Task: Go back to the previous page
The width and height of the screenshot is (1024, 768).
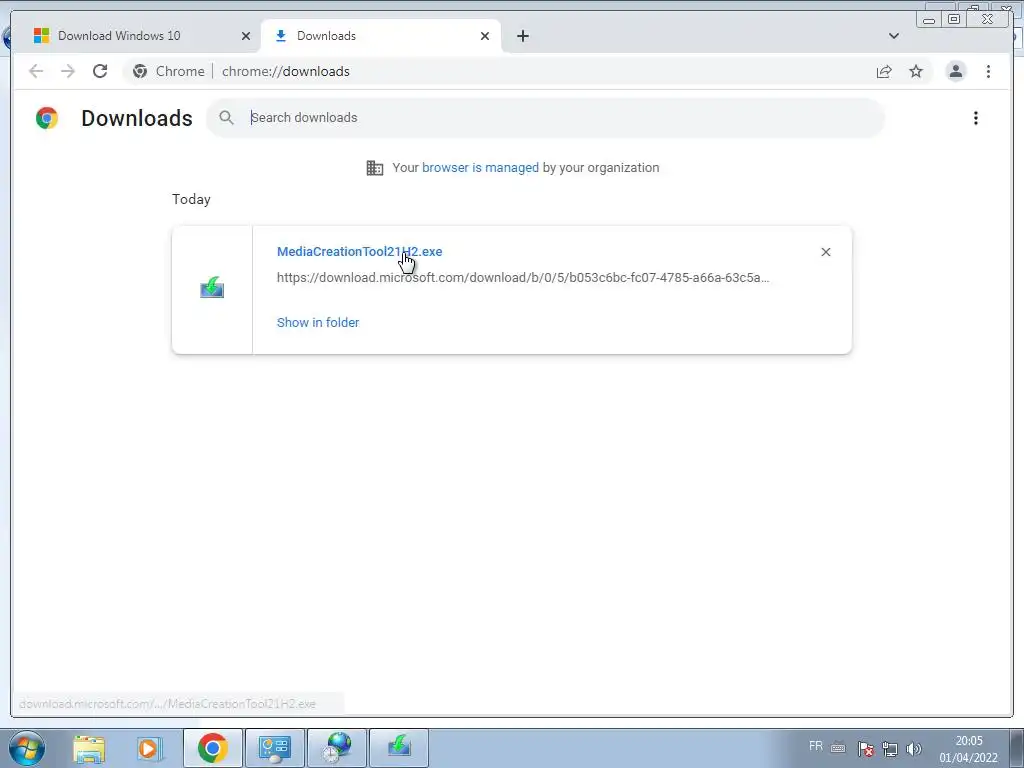Action: tap(36, 71)
